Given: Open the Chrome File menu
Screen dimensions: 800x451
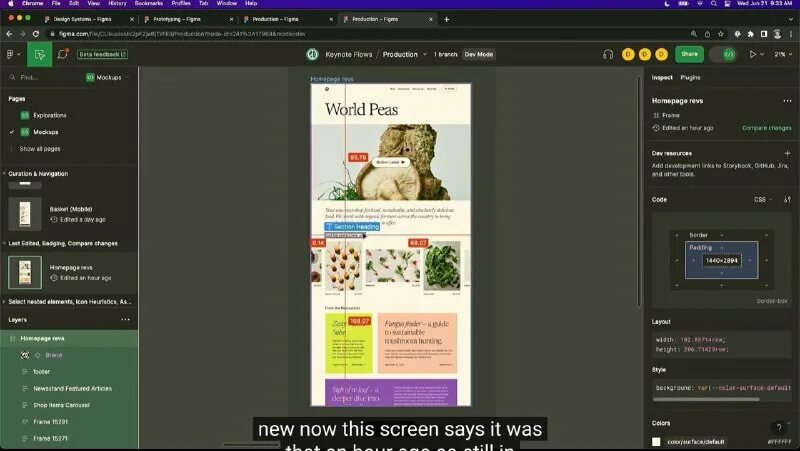Looking at the screenshot, I should pos(56,3).
